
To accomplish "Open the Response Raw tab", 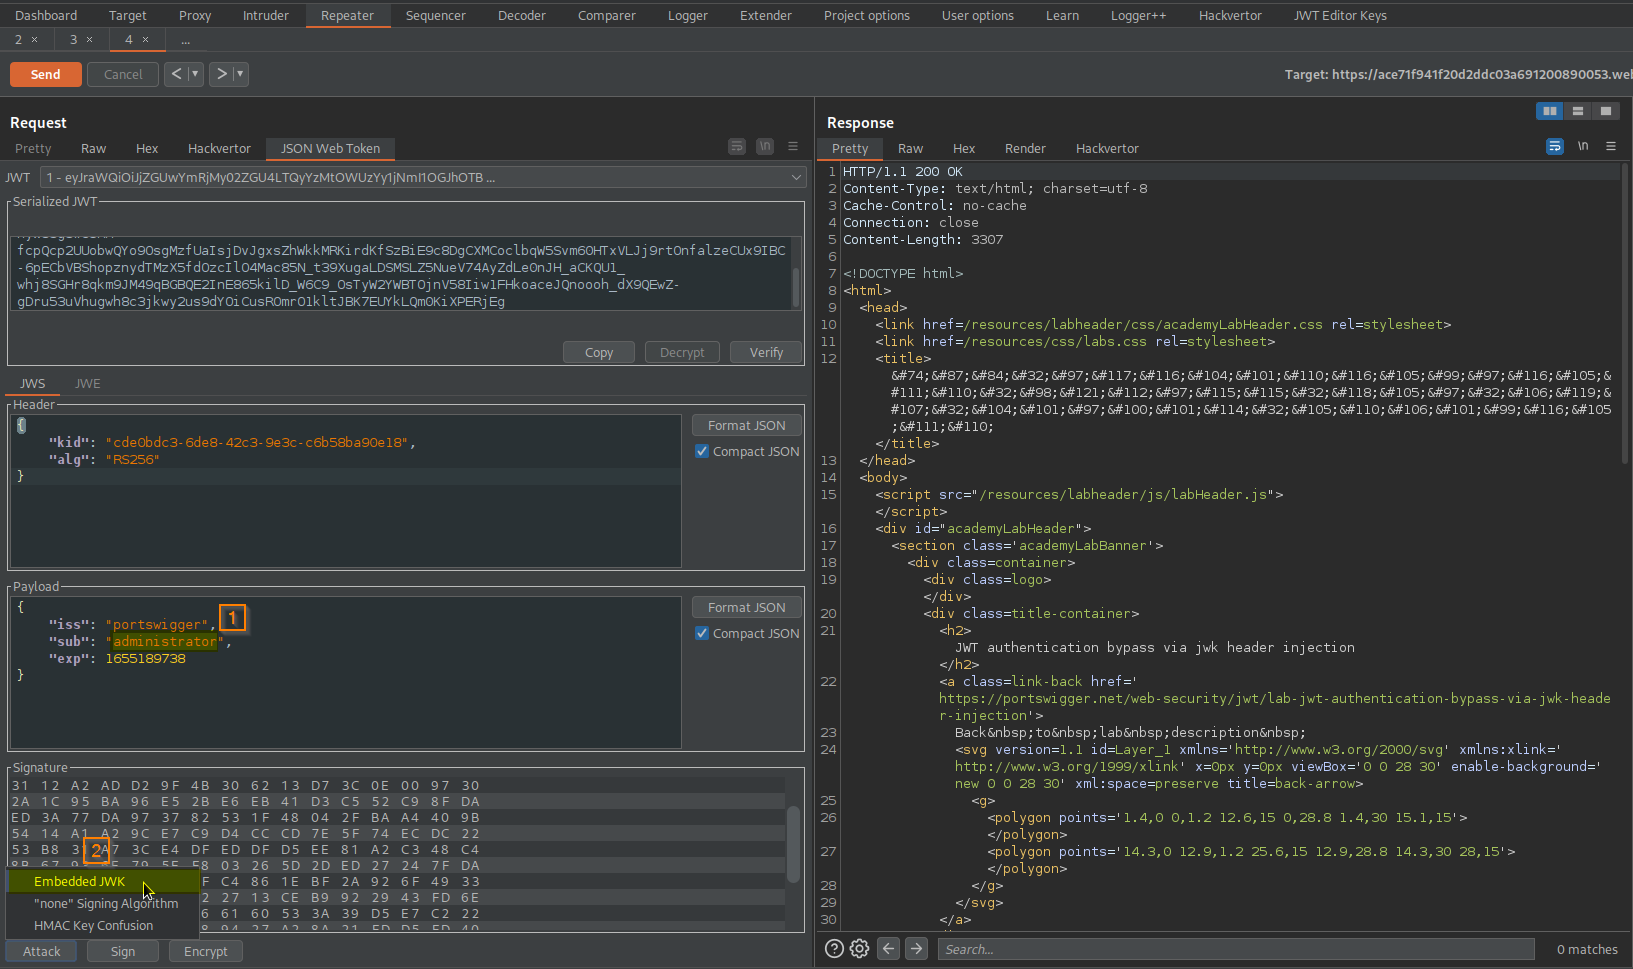I will point(910,149).
